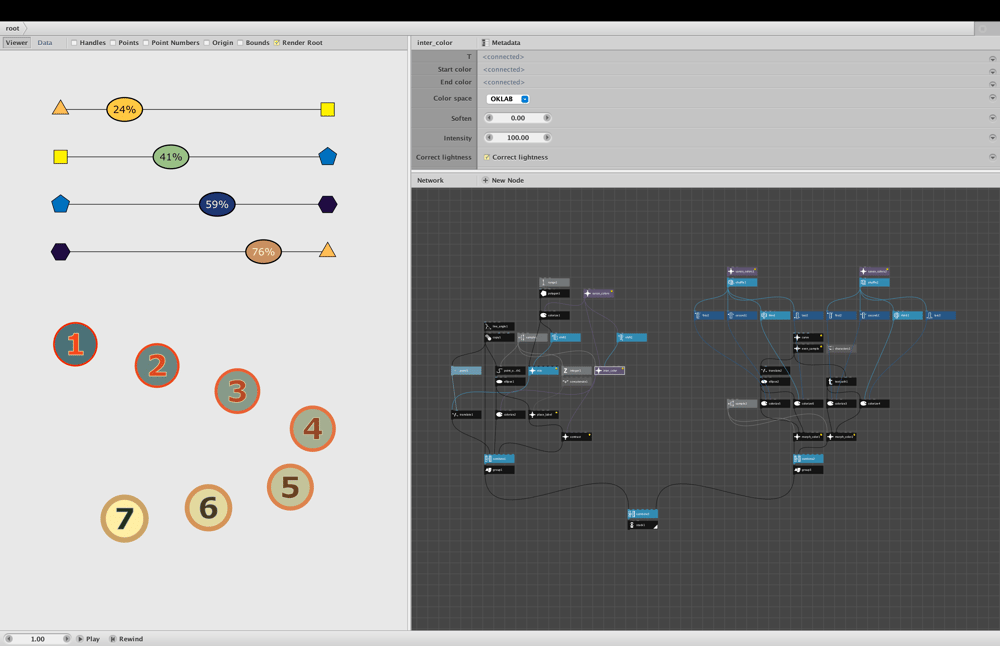Viewport: 1000px width, 646px height.
Task: Increase the Soften value with right arrow
Action: [547, 118]
